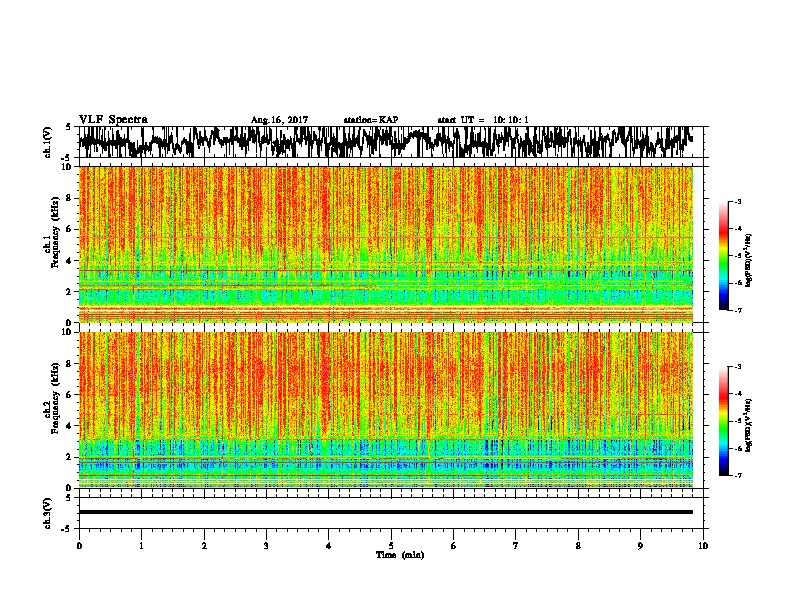The width and height of the screenshot is (792, 612).
Task: Click the 4 kHz tick label on ch.2 spectrogram
Action: pos(70,426)
